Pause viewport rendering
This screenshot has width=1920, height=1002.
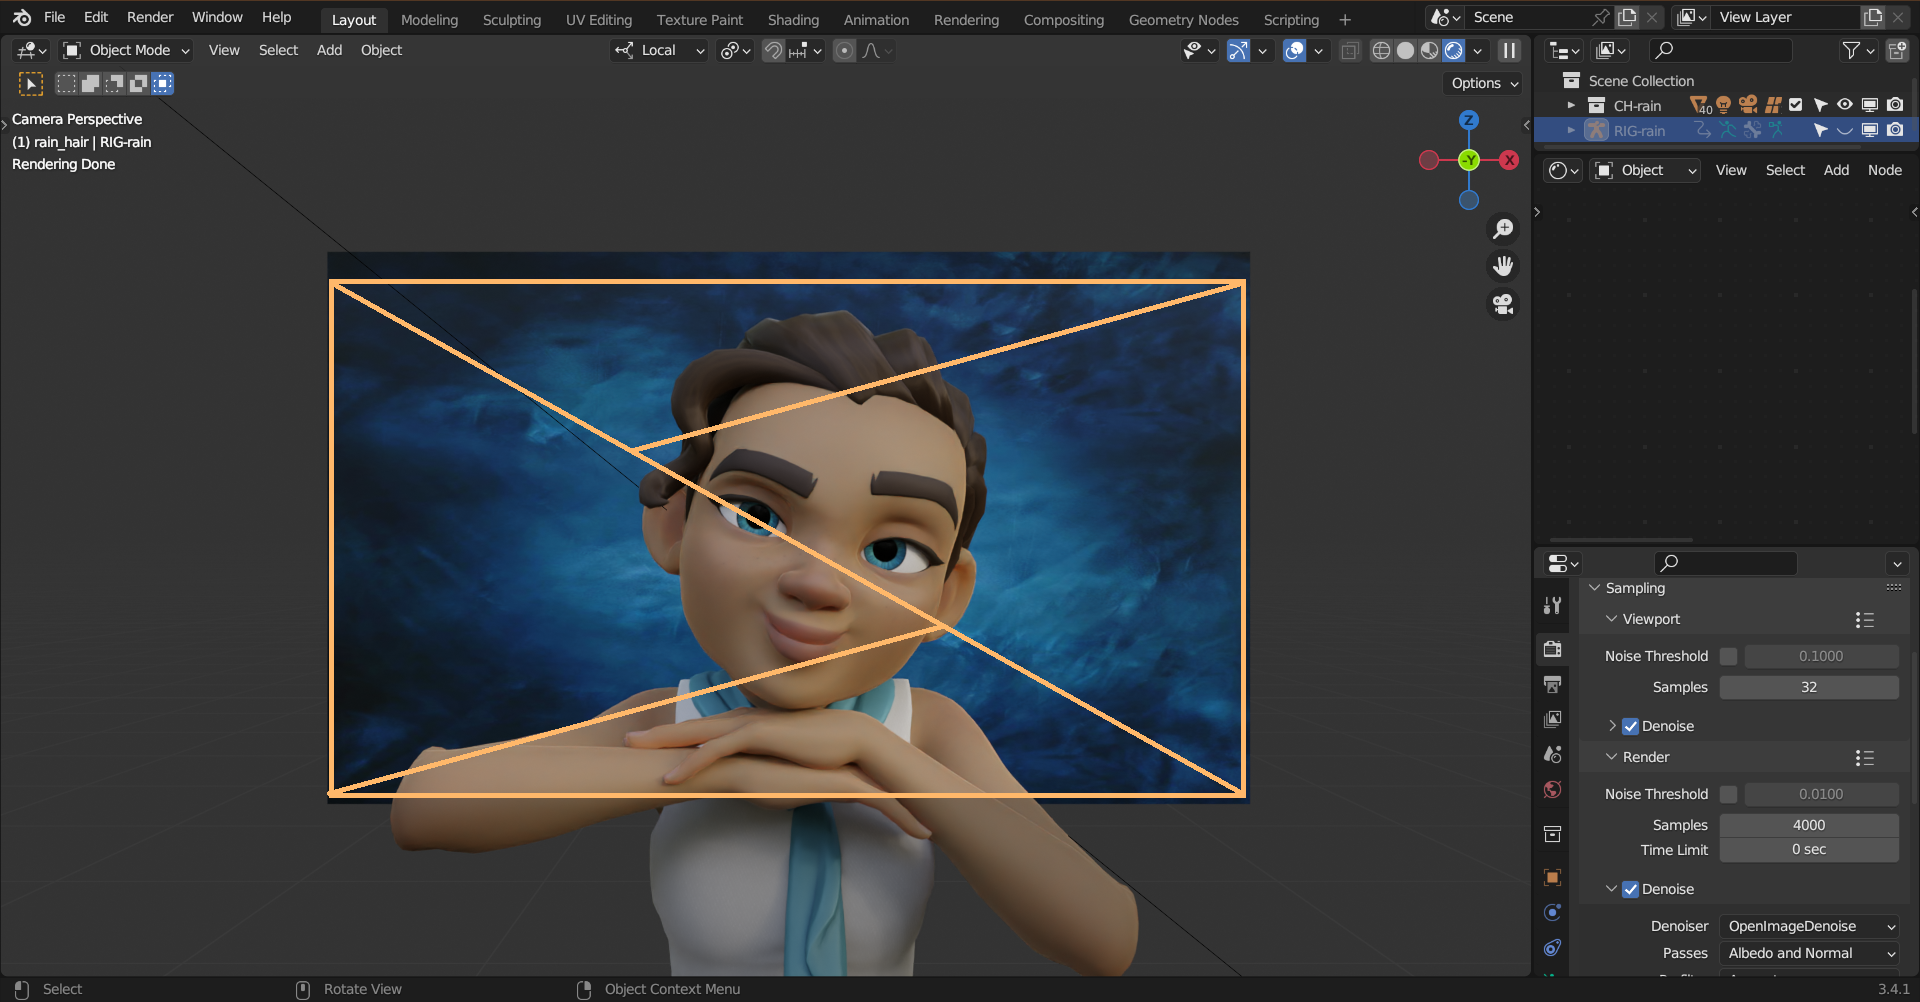click(1509, 51)
